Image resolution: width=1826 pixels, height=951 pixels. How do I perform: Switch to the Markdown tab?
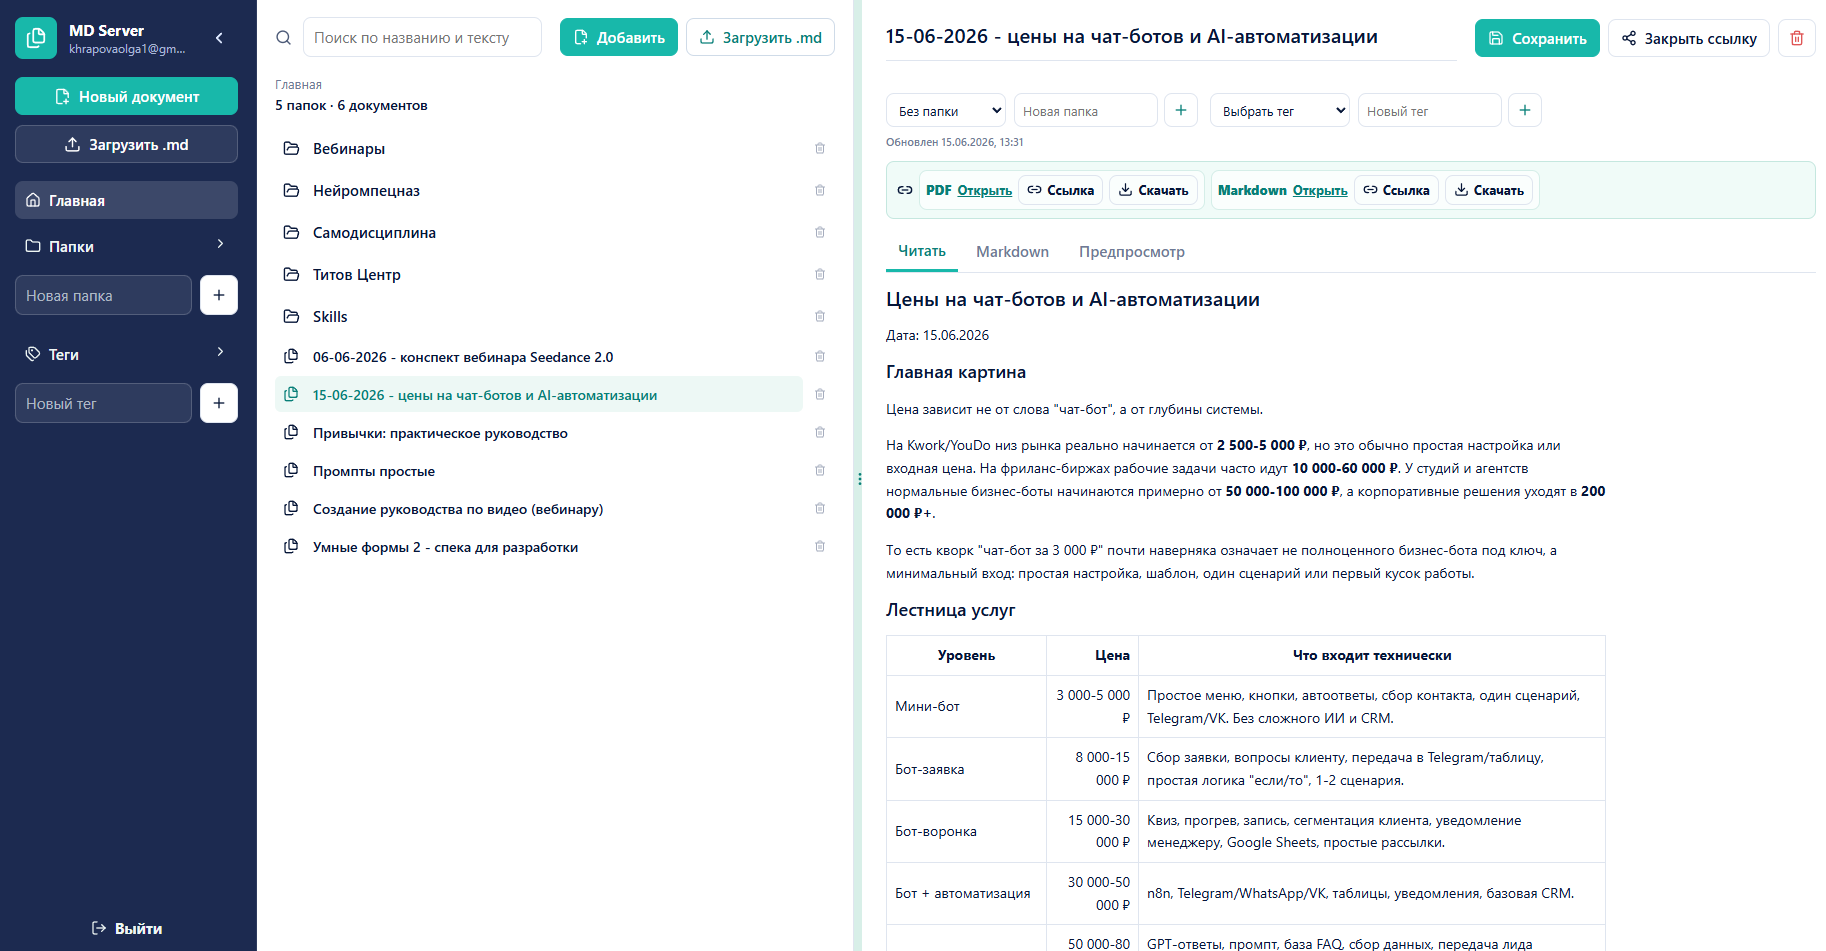[x=1012, y=252]
